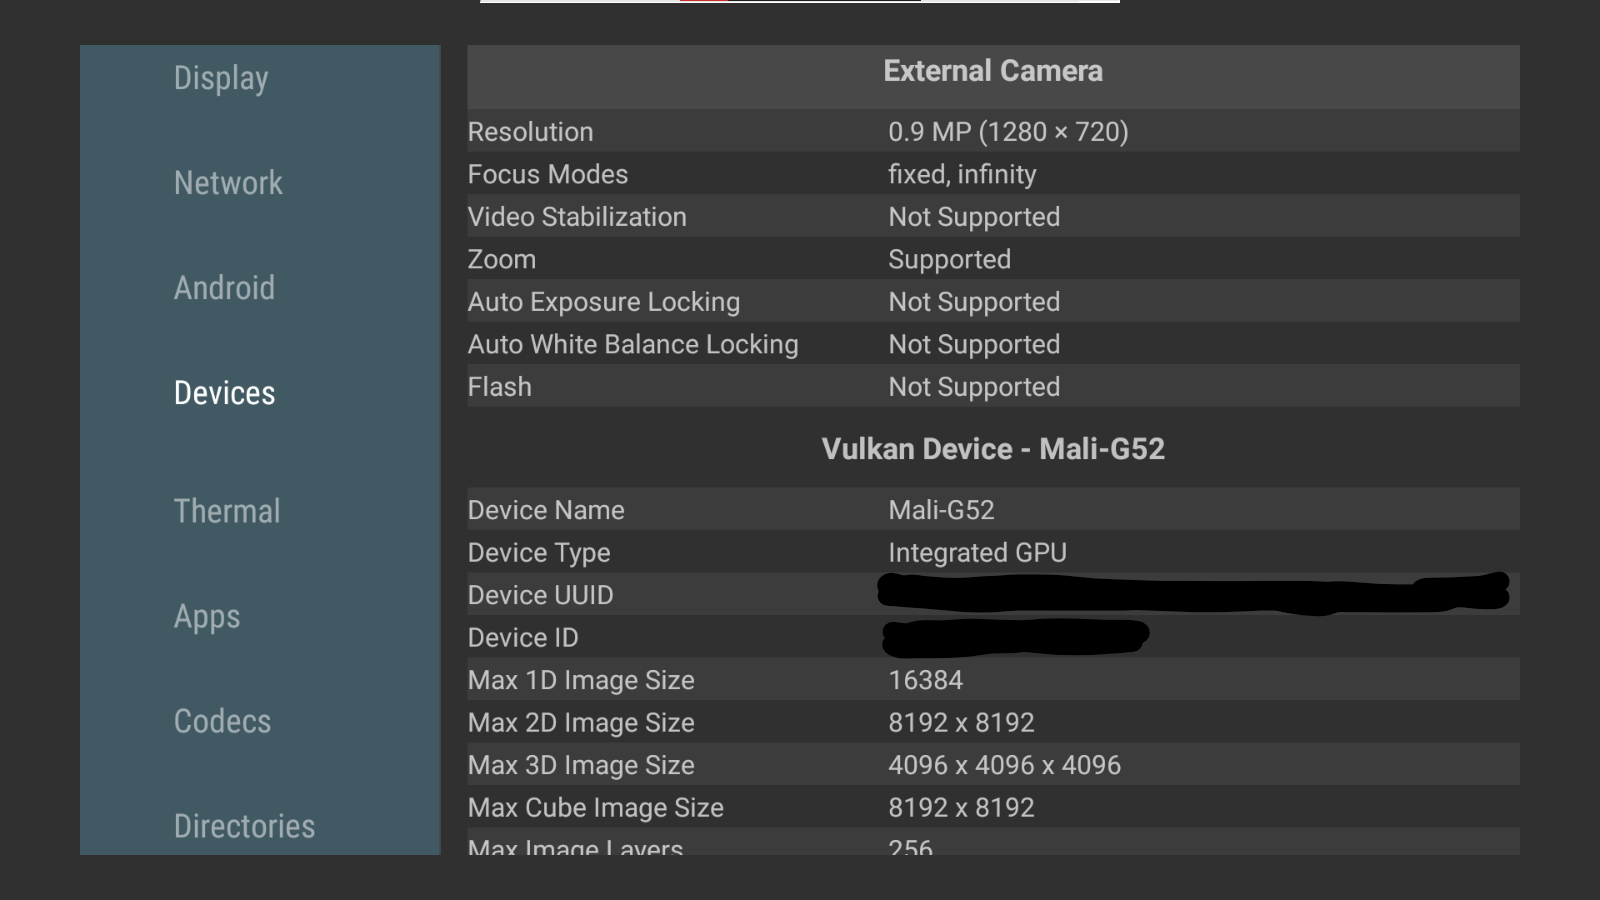This screenshot has height=900, width=1600.
Task: Select the Auto Exposure Locking row
Action: click(x=993, y=301)
